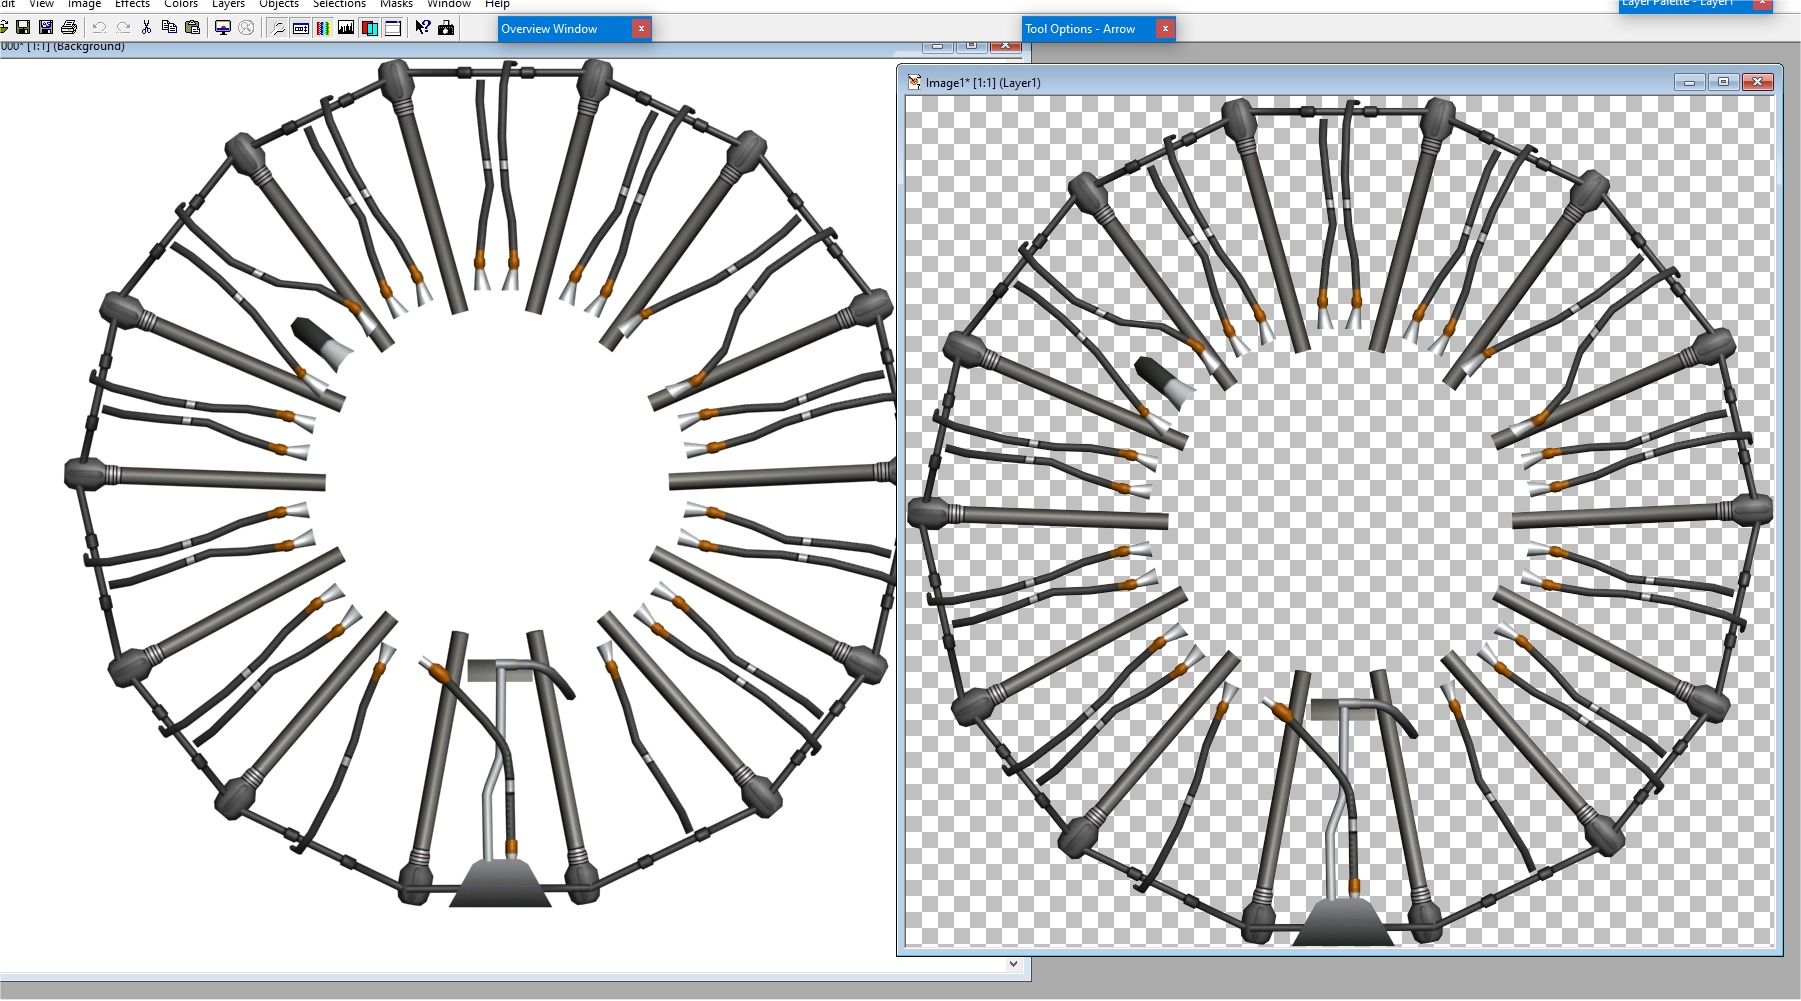Click the Save floppy disk icon
1801x1001 pixels.
click(23, 28)
